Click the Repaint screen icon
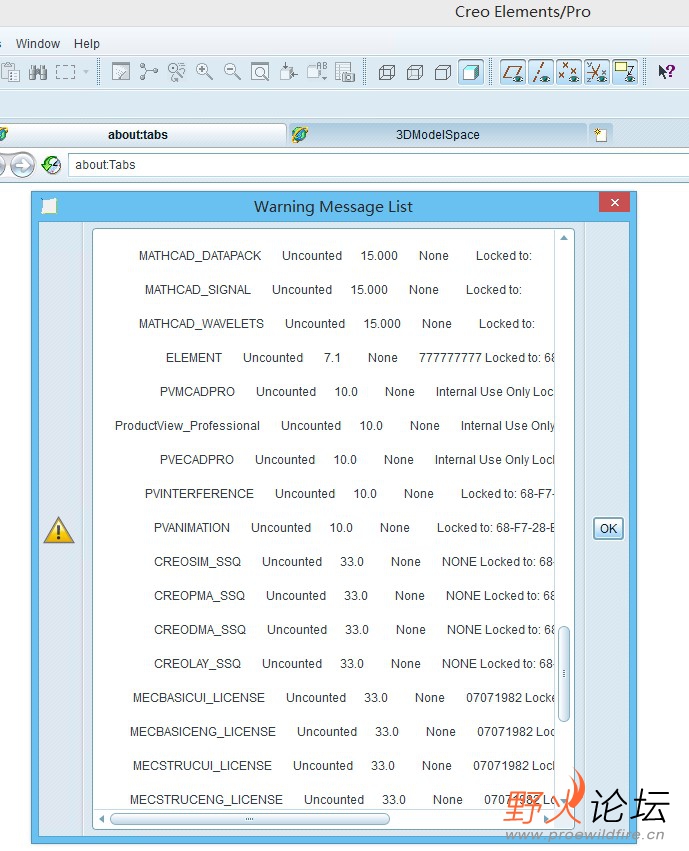 click(120, 72)
